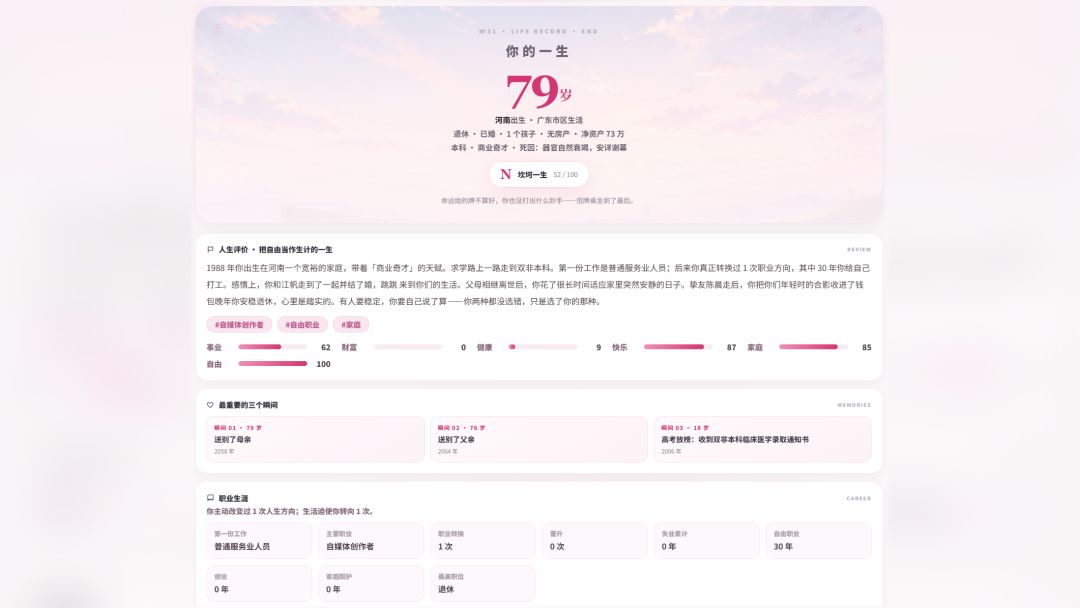Click the REVIEW section label
Image resolution: width=1080 pixels, height=608 pixels.
[859, 250]
